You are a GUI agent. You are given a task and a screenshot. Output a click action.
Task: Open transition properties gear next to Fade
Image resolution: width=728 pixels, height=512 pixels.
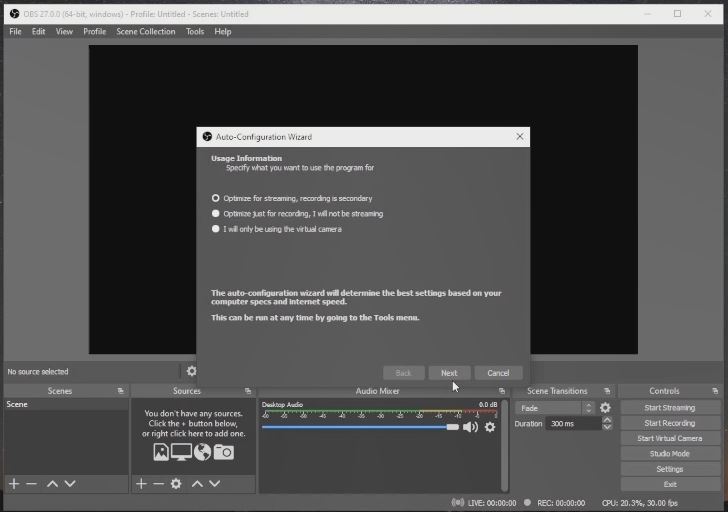click(x=605, y=408)
